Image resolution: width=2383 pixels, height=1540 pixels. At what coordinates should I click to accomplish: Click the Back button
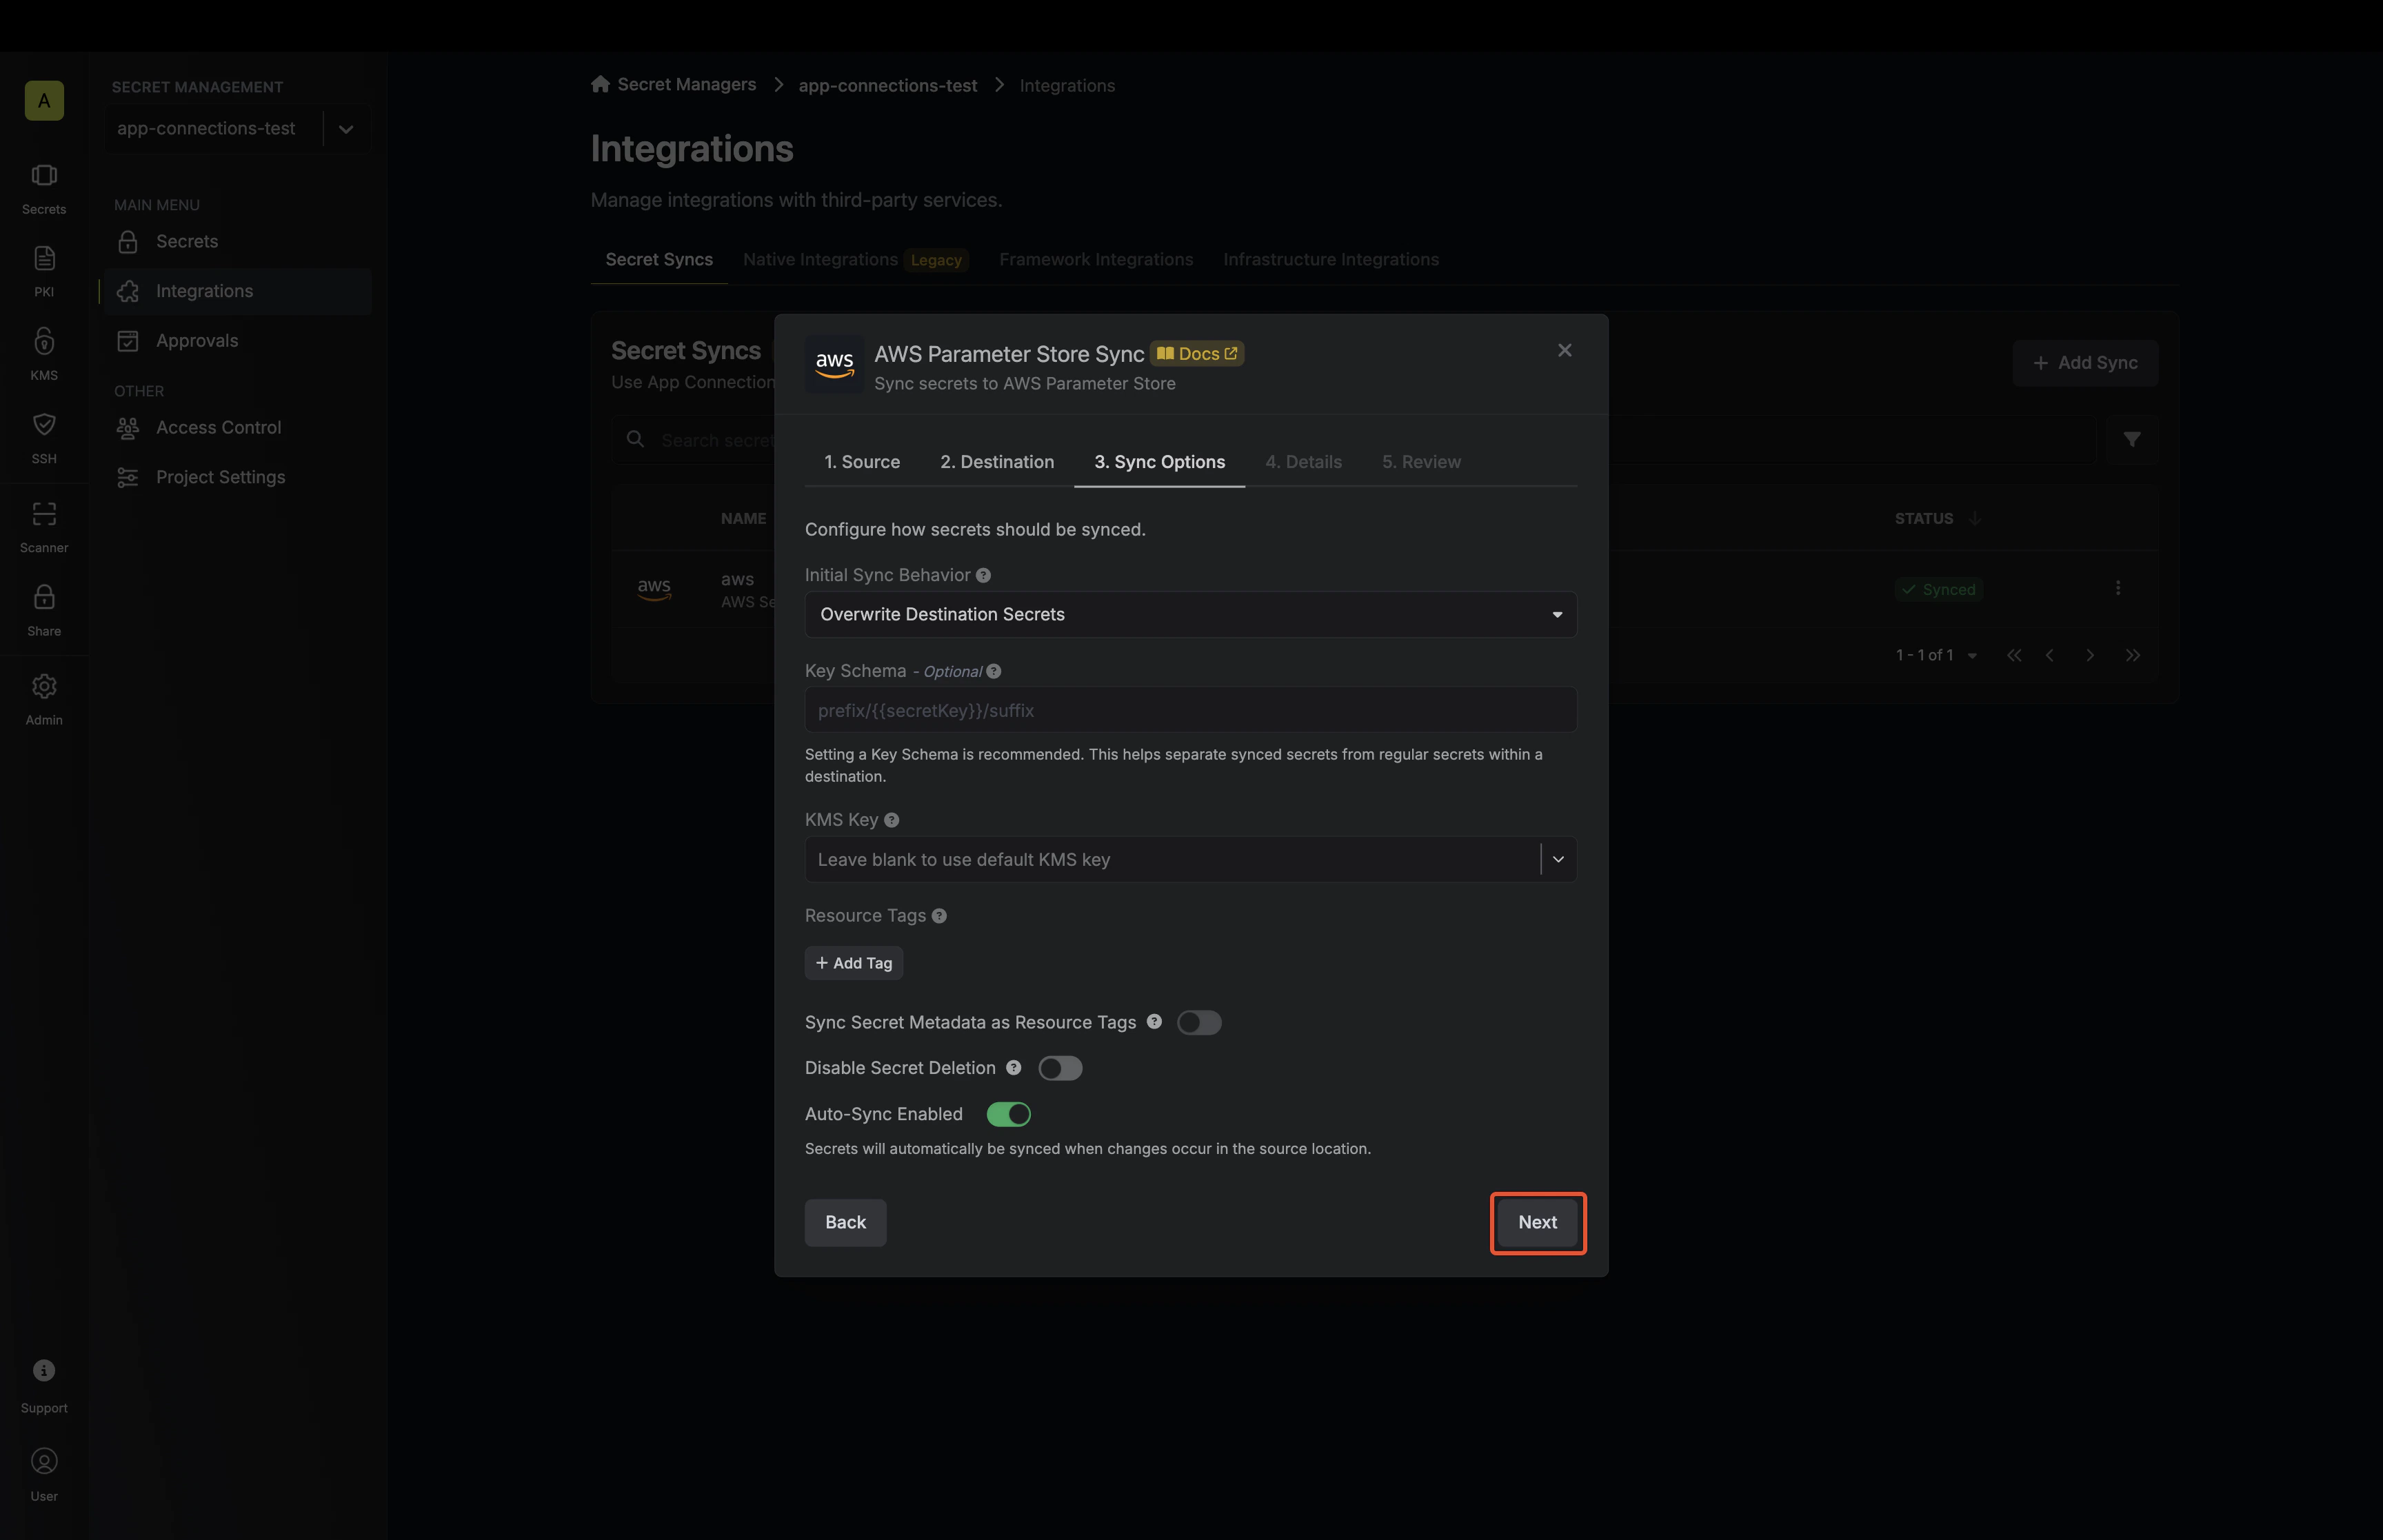click(x=845, y=1222)
